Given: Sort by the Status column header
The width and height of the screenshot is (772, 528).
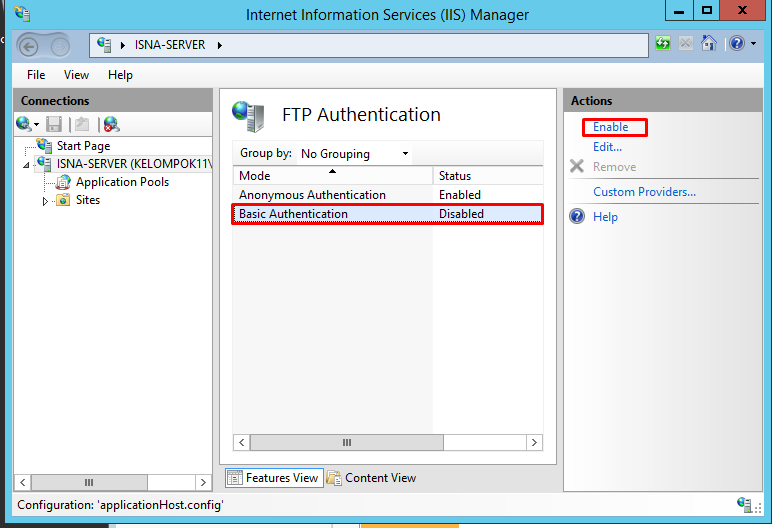Looking at the screenshot, I should pyautogui.click(x=488, y=175).
